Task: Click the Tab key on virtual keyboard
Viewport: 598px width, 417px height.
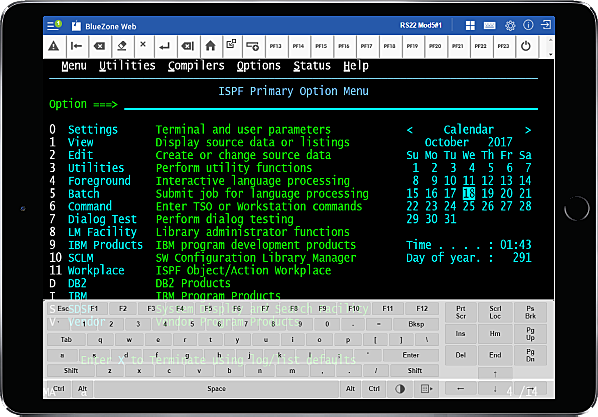Action: tap(66, 340)
